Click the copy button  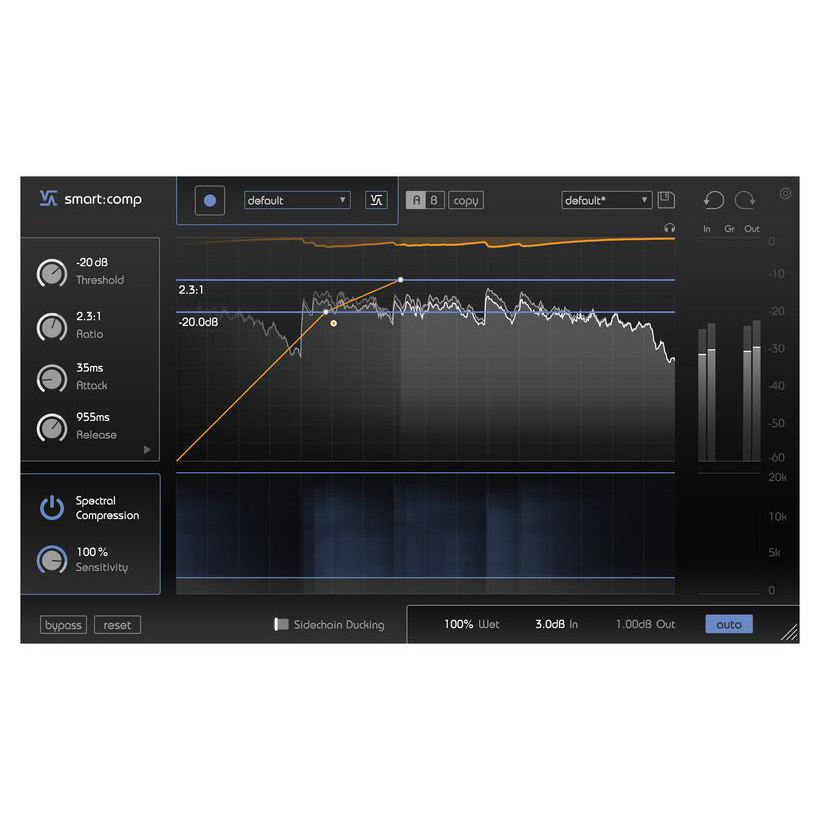(465, 200)
